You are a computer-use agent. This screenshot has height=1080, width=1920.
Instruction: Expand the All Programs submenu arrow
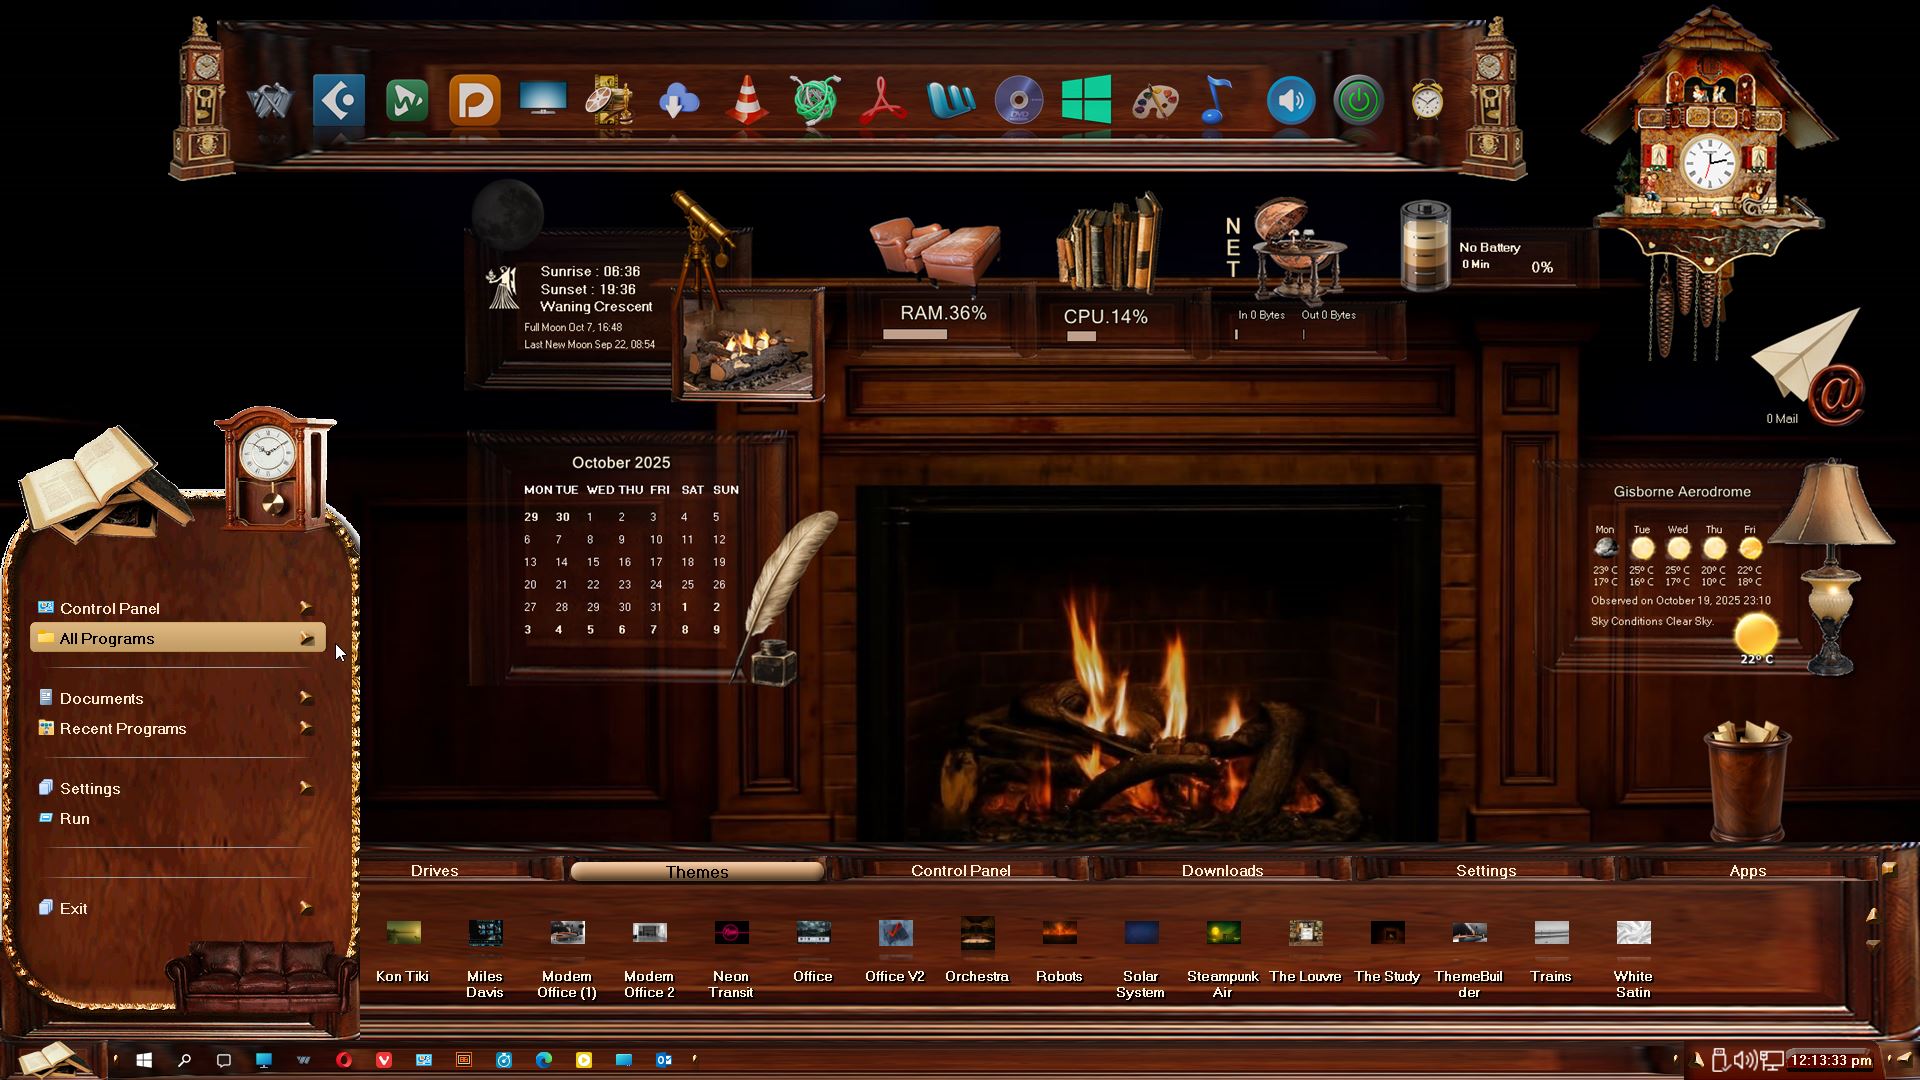click(307, 638)
